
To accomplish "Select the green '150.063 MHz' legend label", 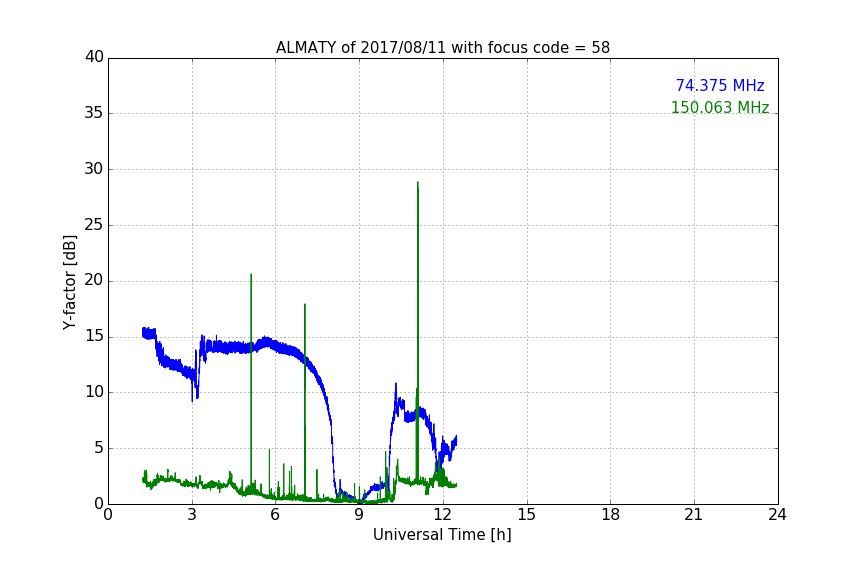I will (x=720, y=107).
